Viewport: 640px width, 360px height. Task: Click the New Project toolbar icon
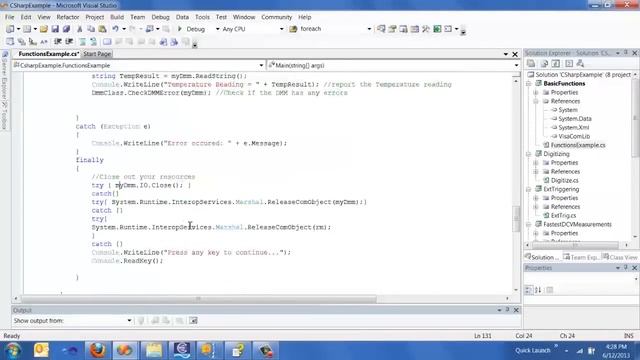[10, 29]
